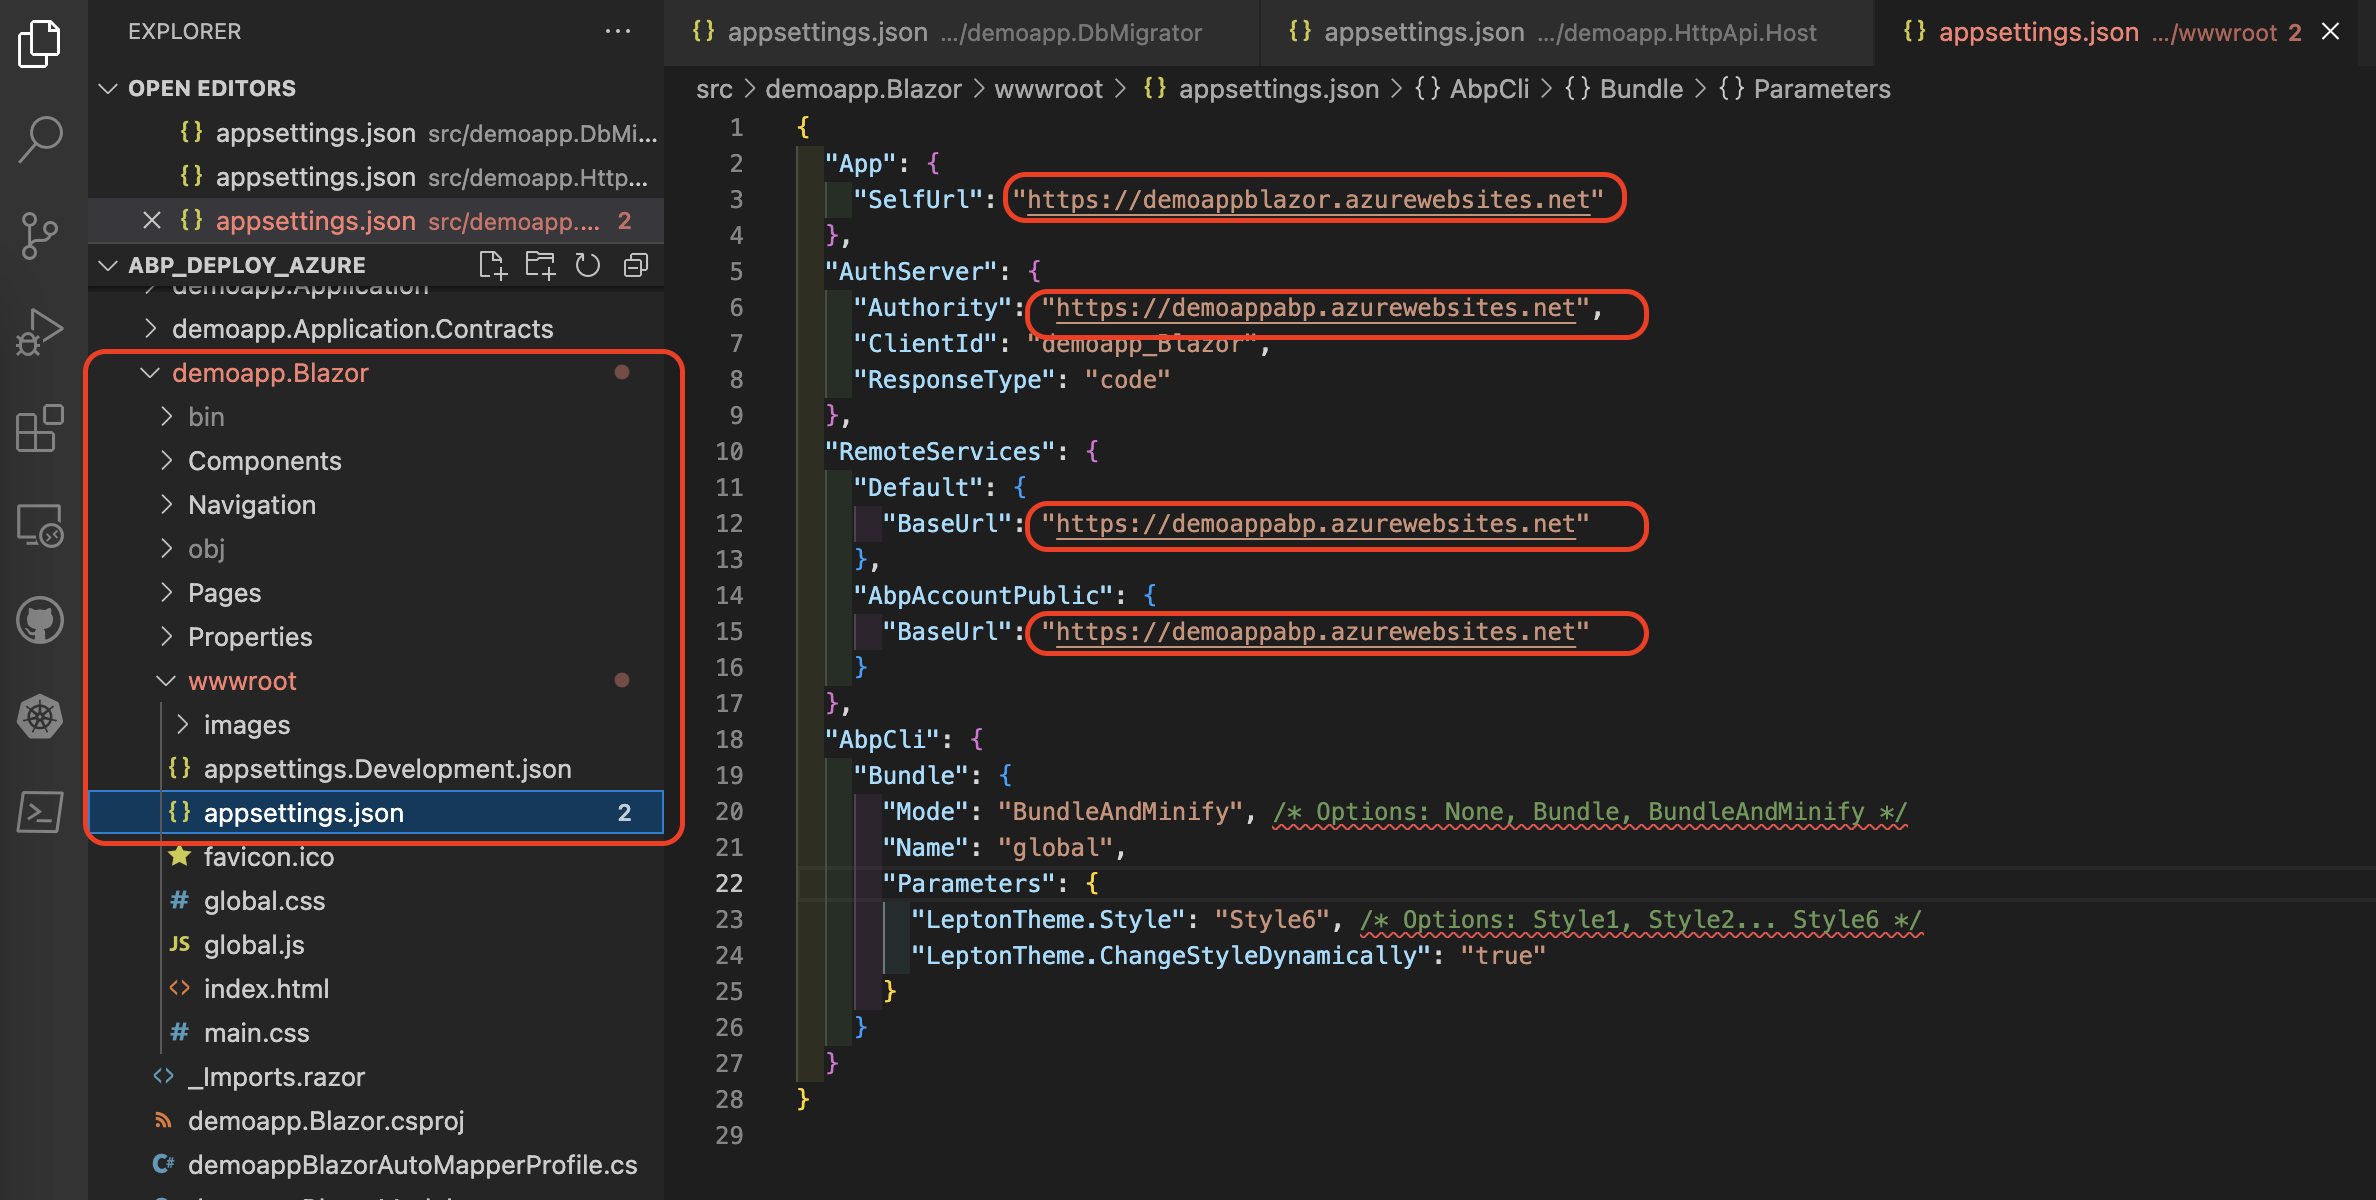Viewport: 2376px width, 1200px height.
Task: Open Run and Debug view
Action: 40,333
